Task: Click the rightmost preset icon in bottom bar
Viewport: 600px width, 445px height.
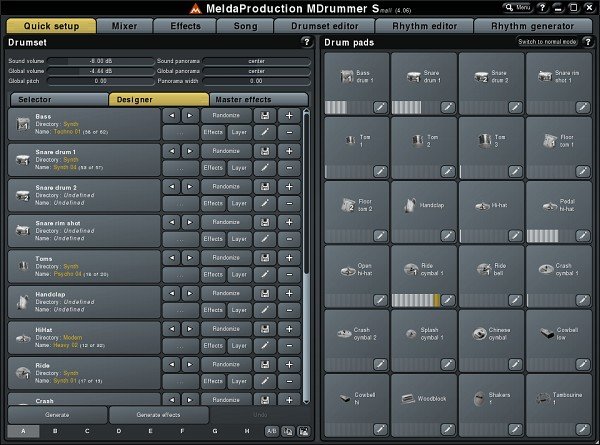Action: [304, 431]
